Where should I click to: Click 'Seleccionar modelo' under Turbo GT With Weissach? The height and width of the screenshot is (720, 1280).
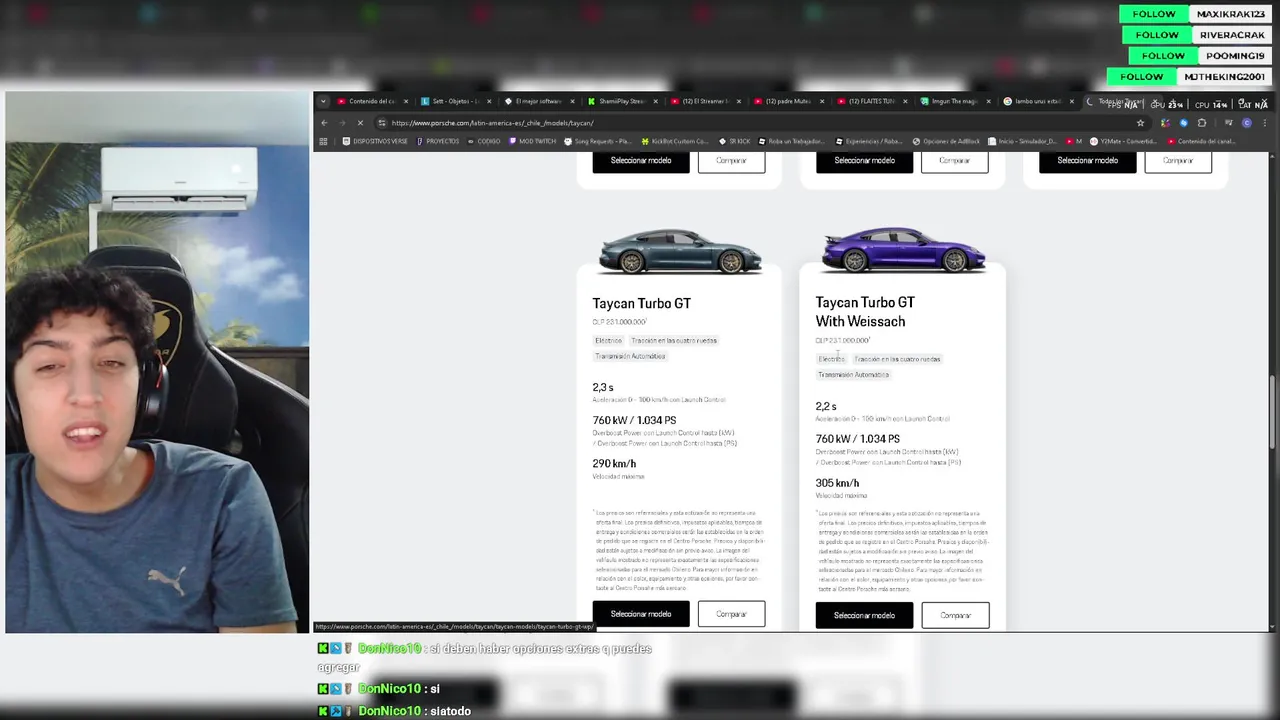point(864,615)
